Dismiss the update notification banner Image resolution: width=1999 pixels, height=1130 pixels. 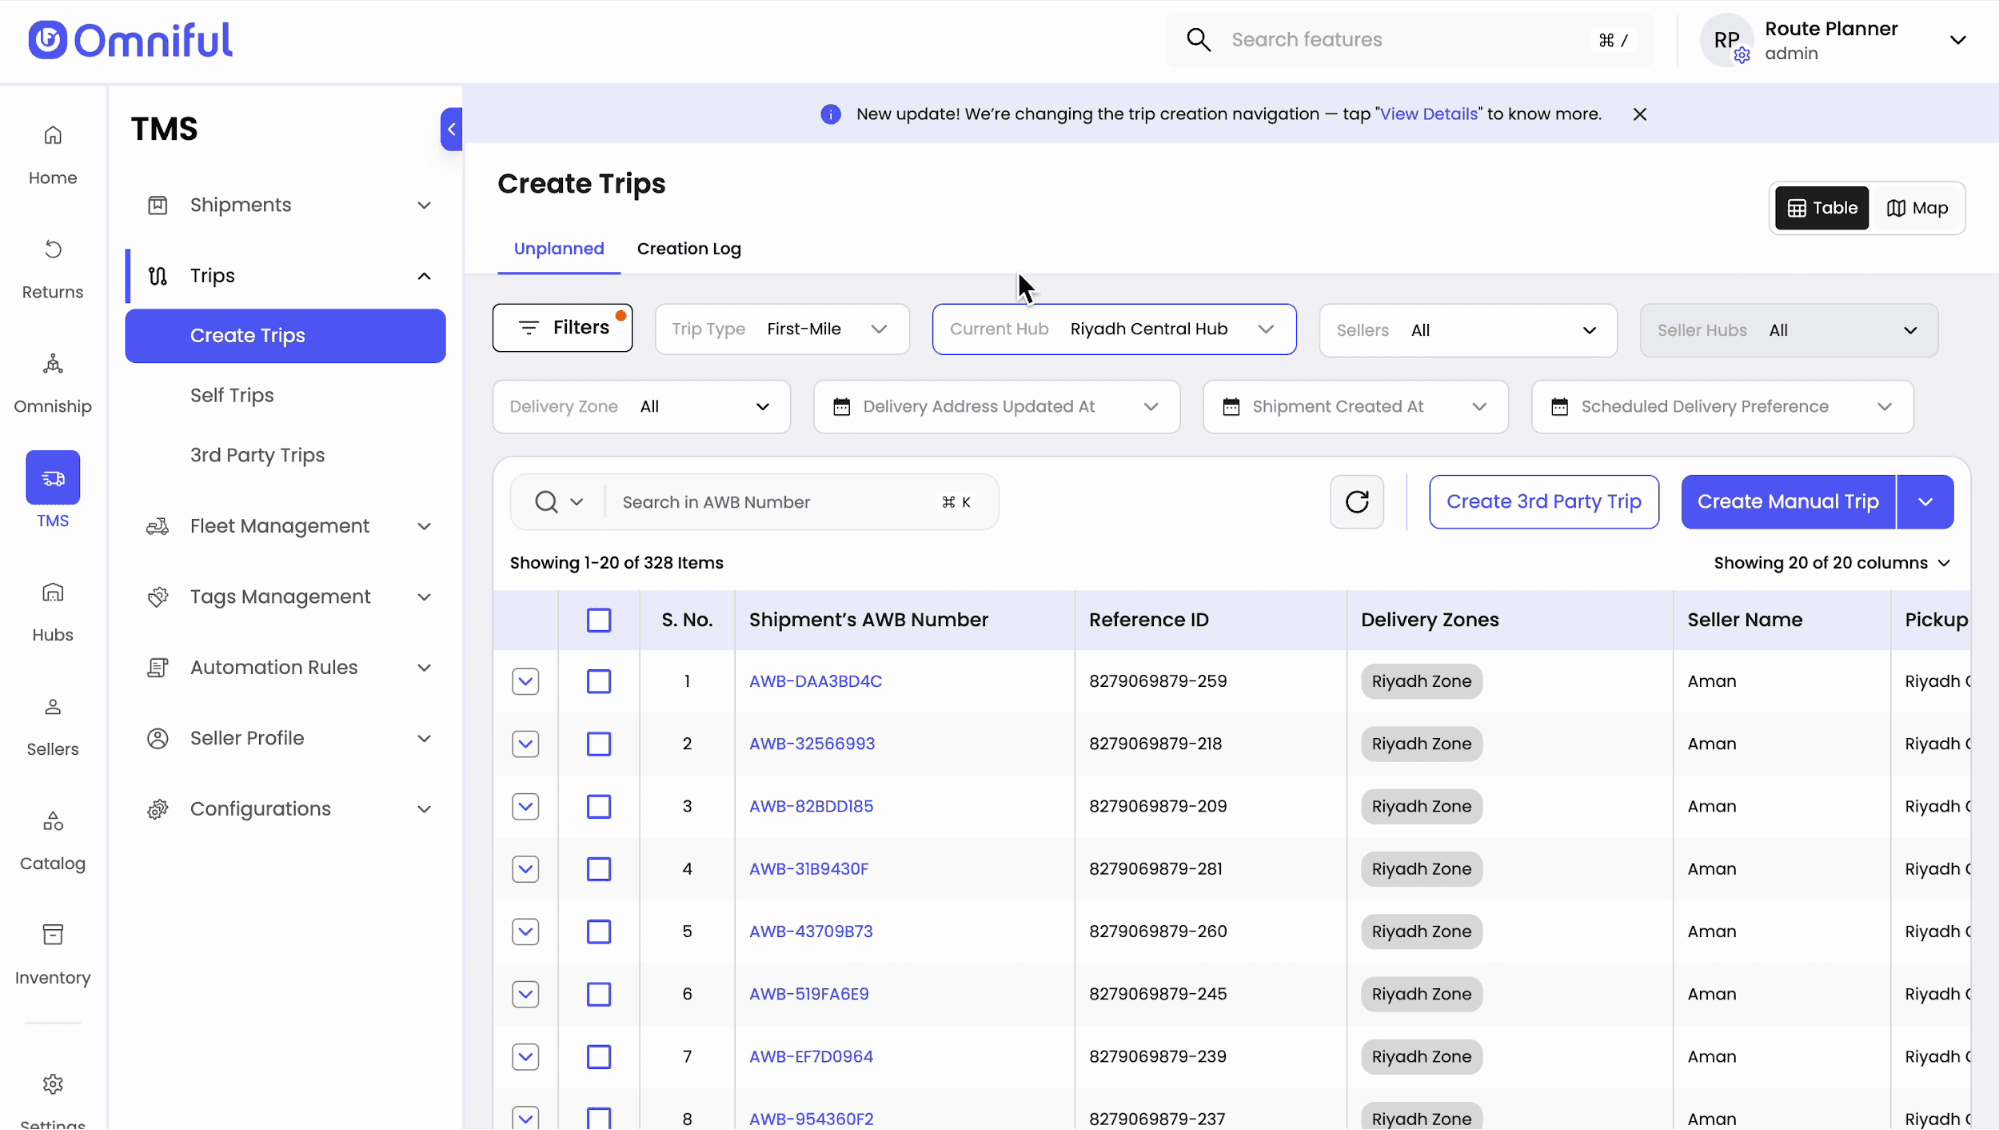1640,114
